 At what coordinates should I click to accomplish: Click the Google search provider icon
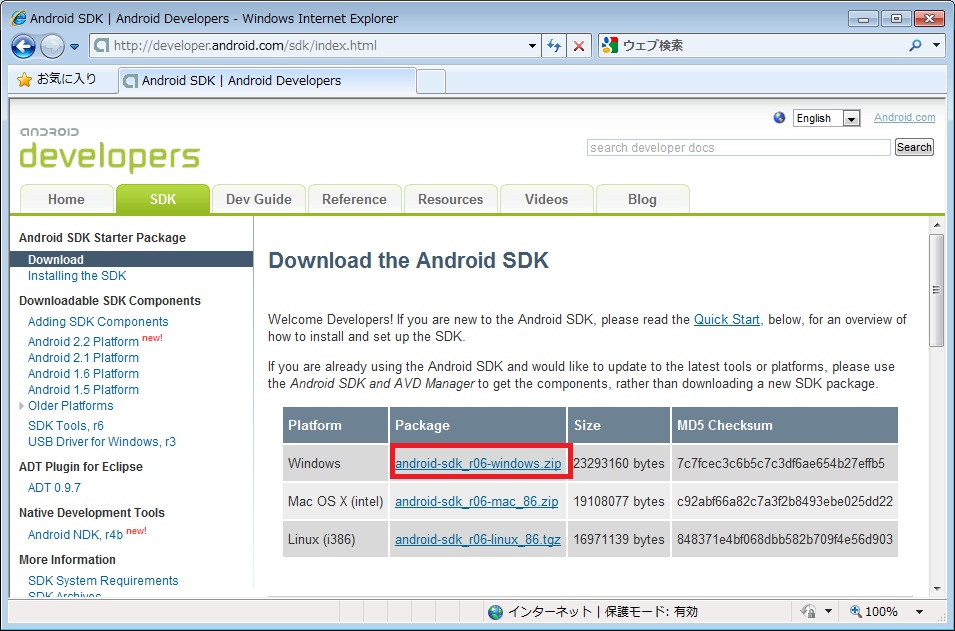tap(609, 45)
